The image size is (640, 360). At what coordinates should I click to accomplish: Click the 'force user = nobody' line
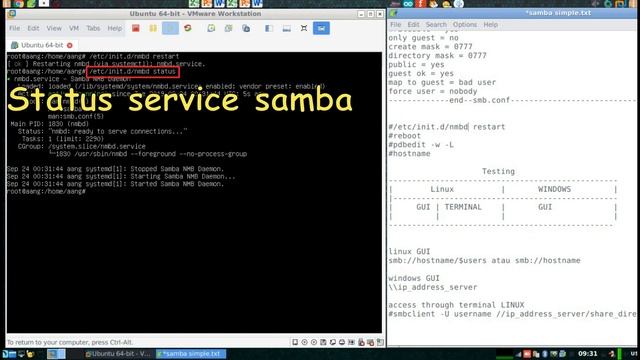coord(433,91)
